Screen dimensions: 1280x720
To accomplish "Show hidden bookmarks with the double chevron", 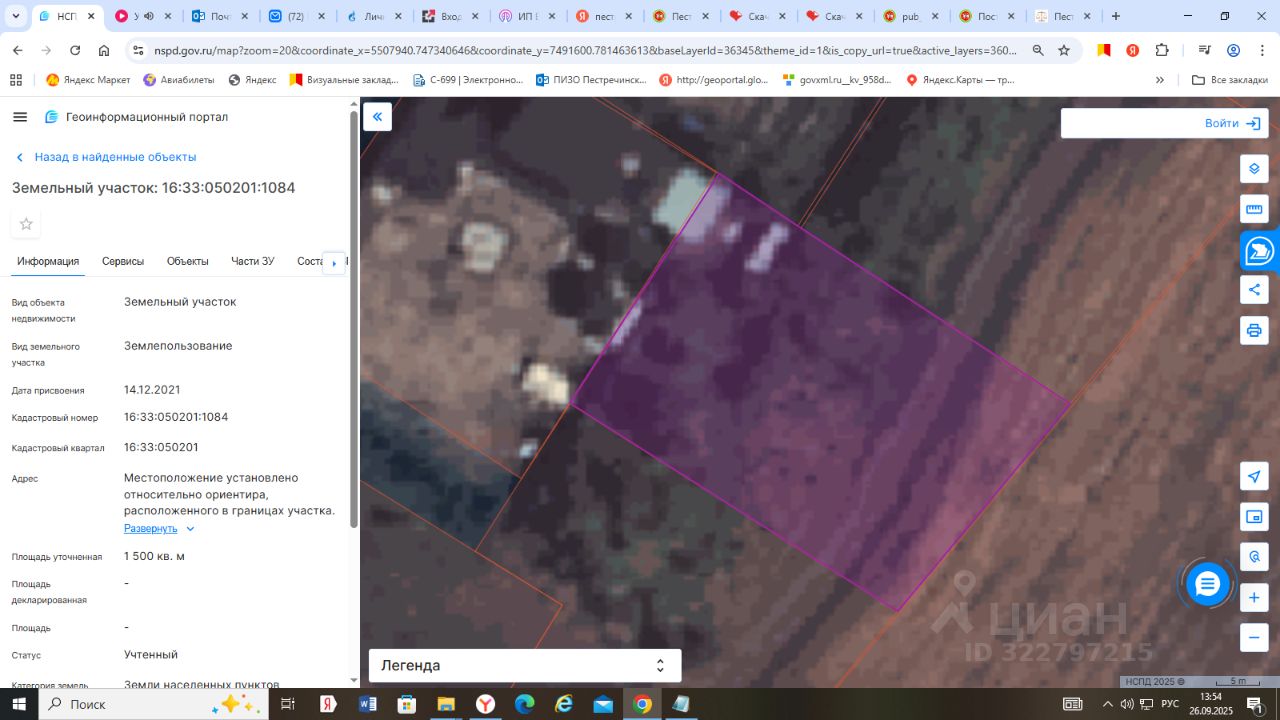I will point(1160,80).
